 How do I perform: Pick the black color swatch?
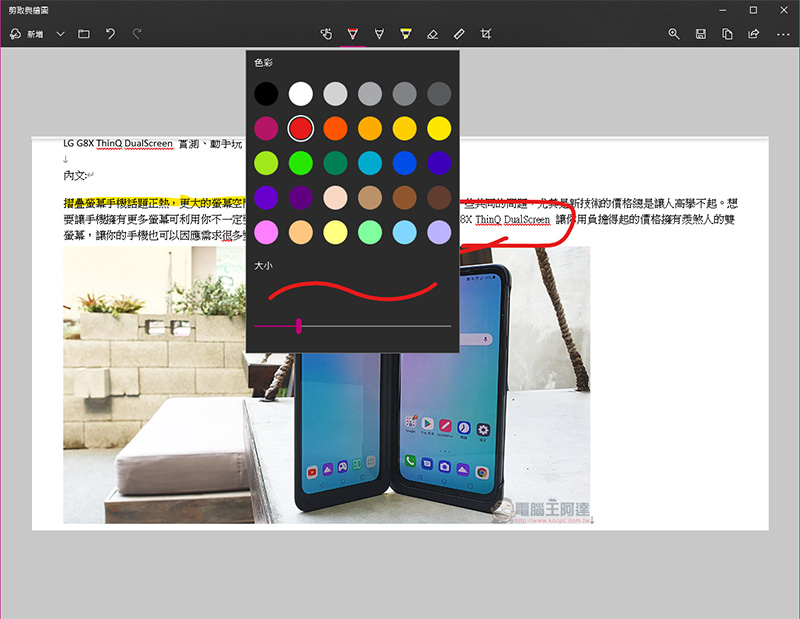coord(266,94)
